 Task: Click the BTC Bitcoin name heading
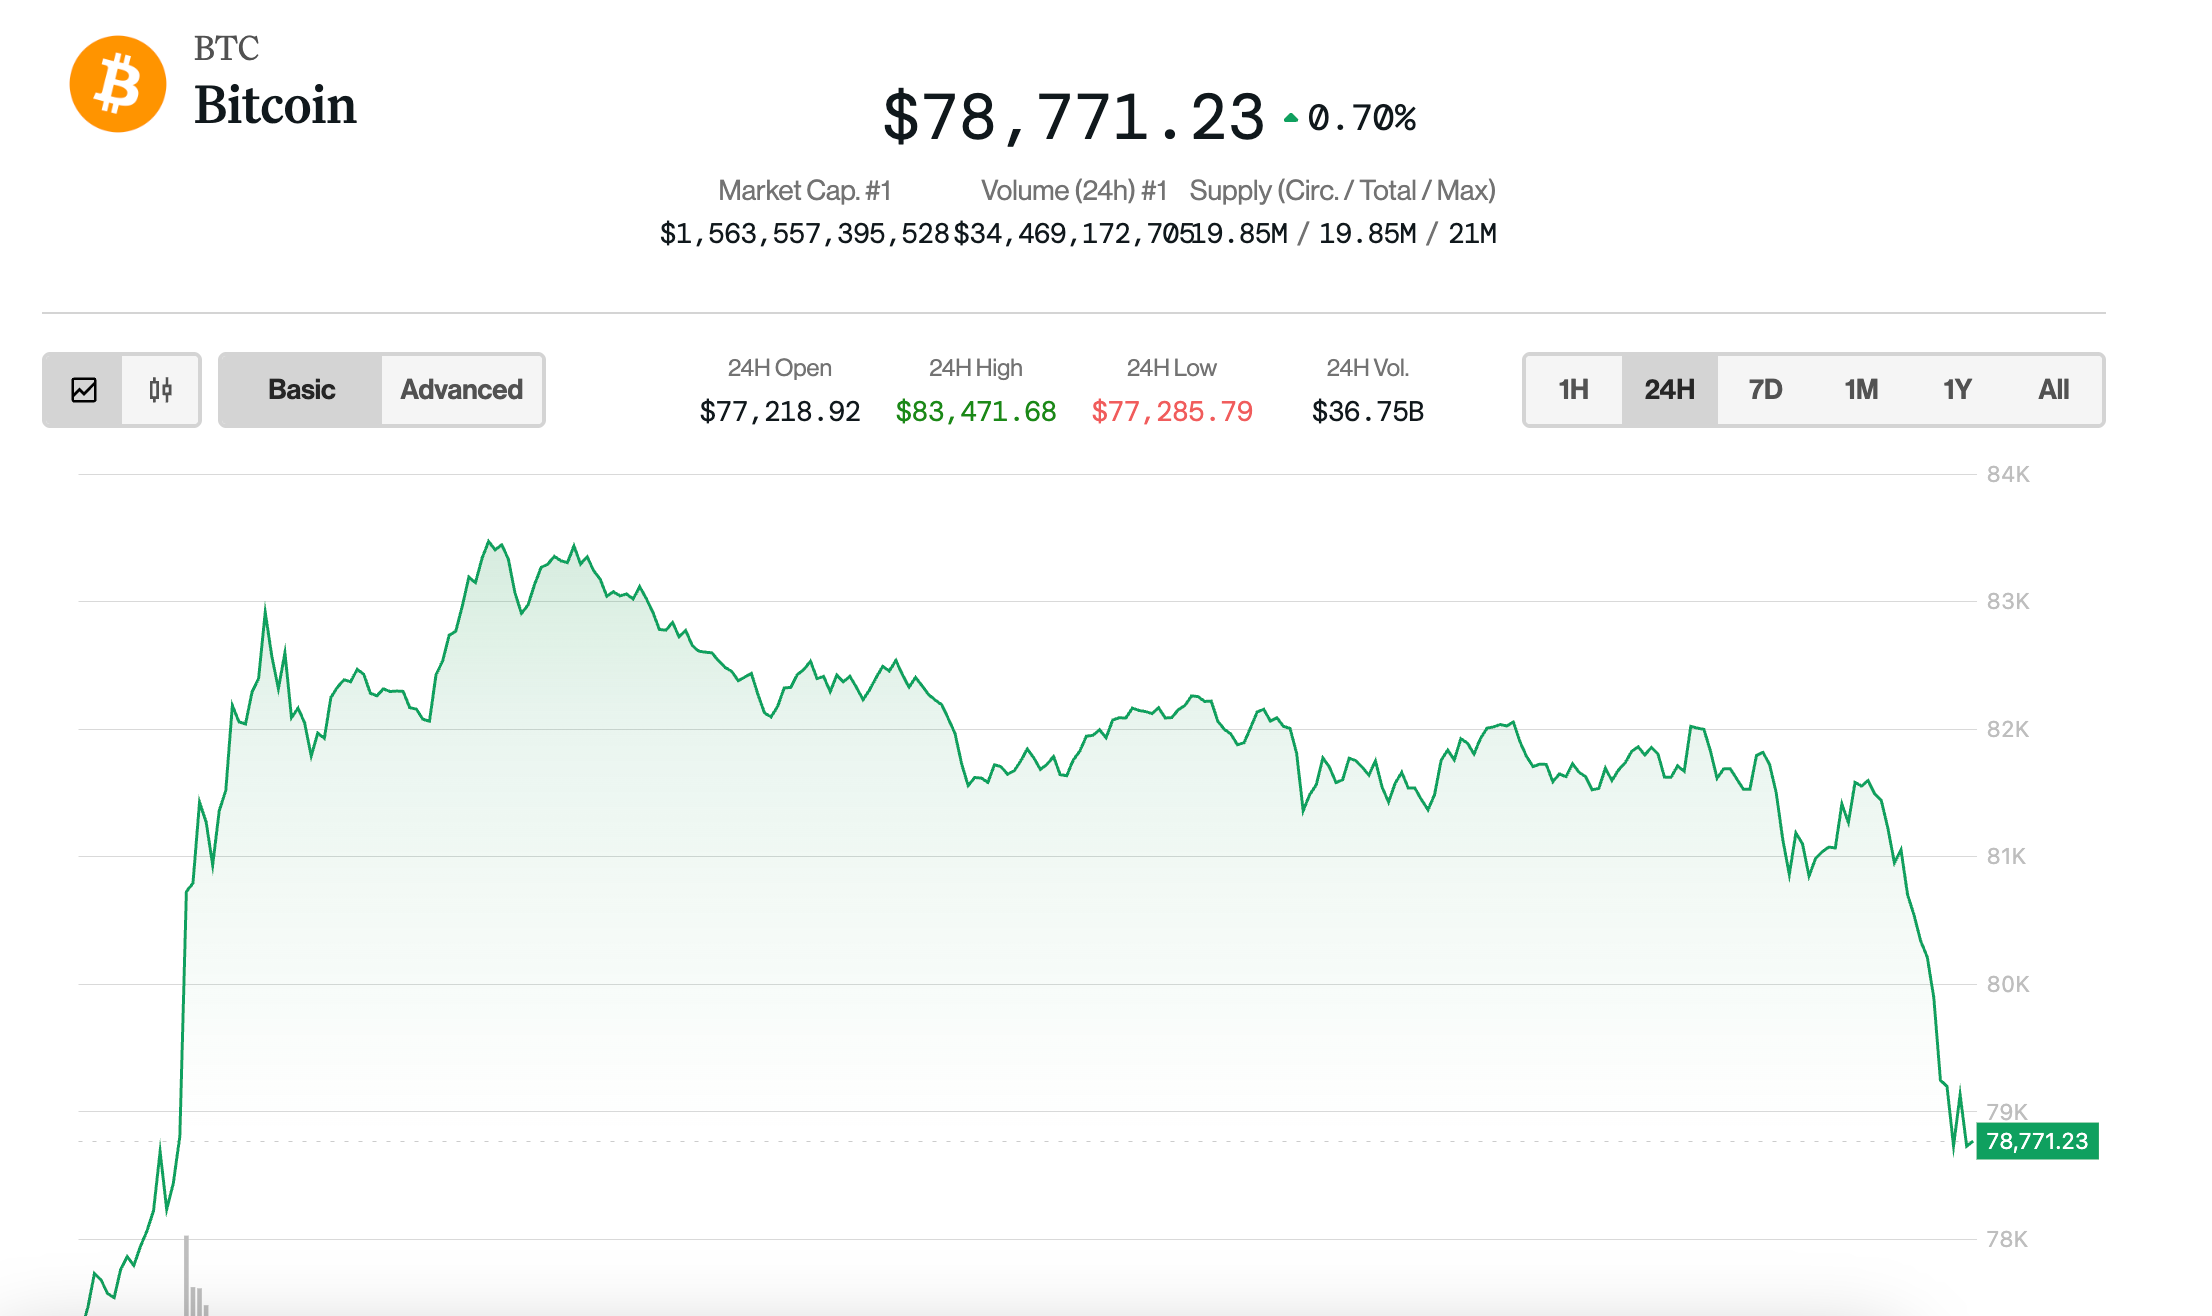[x=276, y=105]
